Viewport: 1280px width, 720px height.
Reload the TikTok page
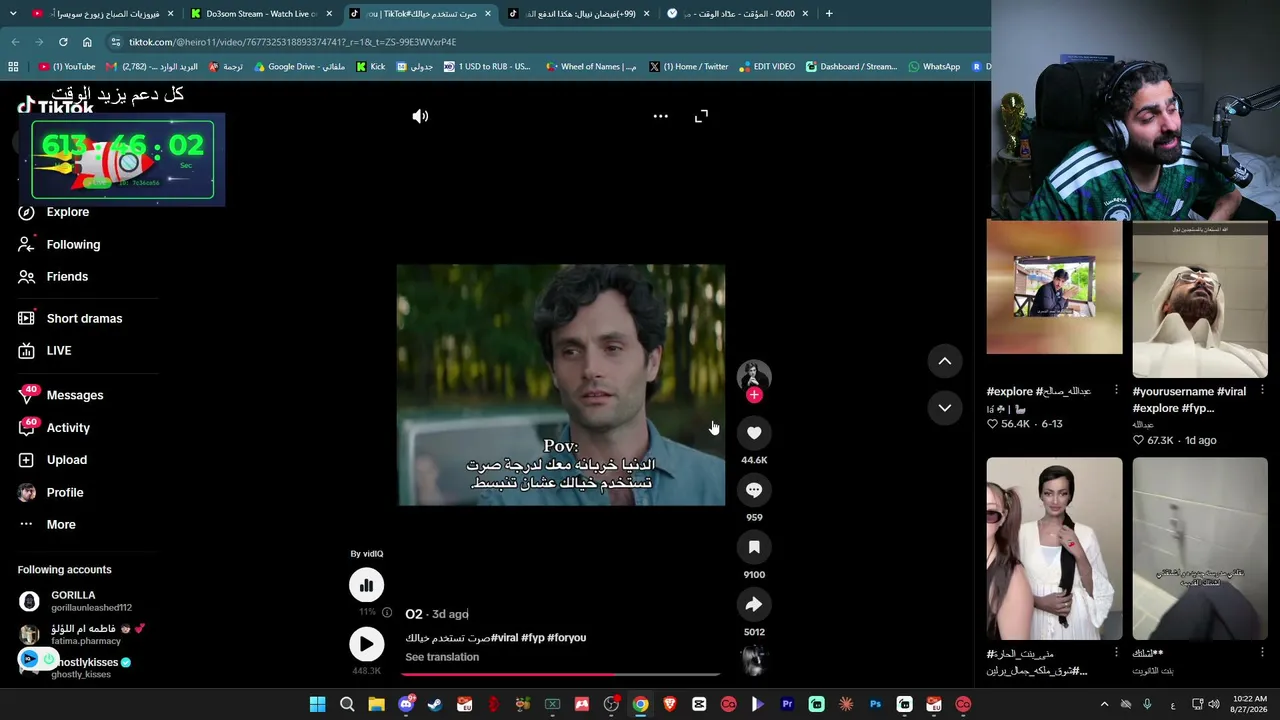click(x=63, y=42)
